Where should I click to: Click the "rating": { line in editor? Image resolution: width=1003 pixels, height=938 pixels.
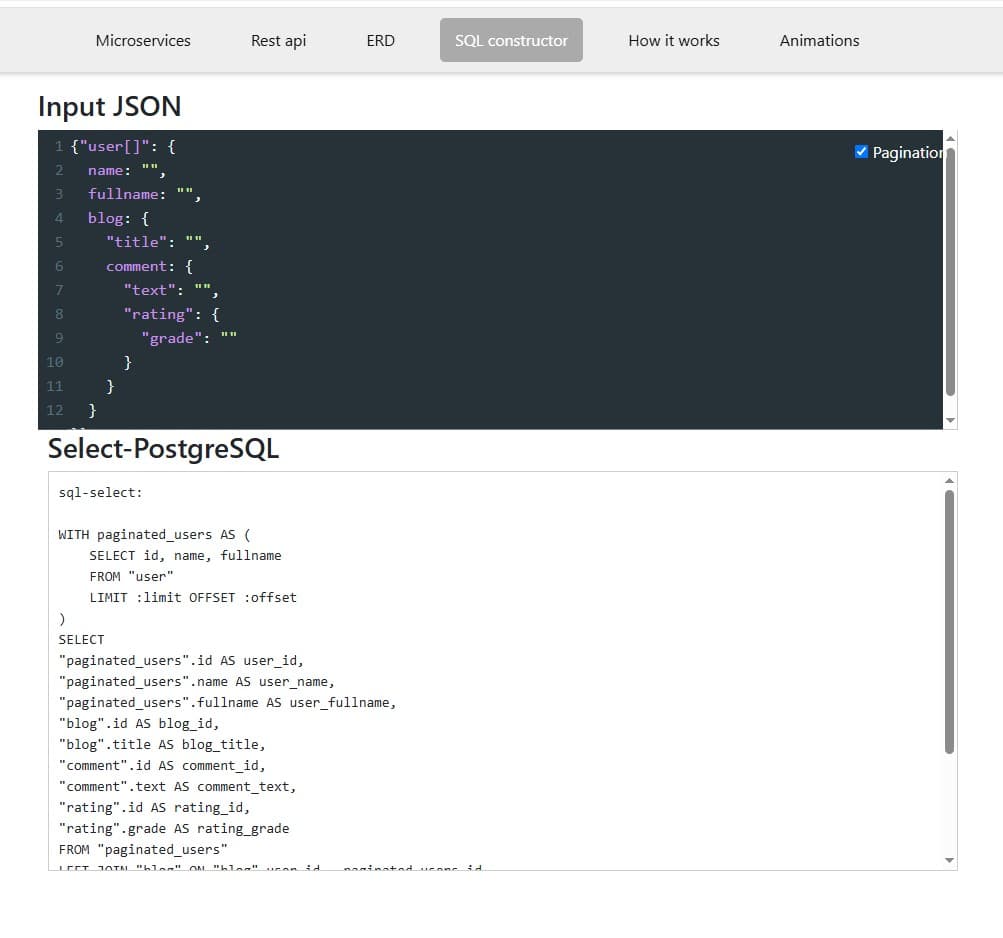coord(171,315)
